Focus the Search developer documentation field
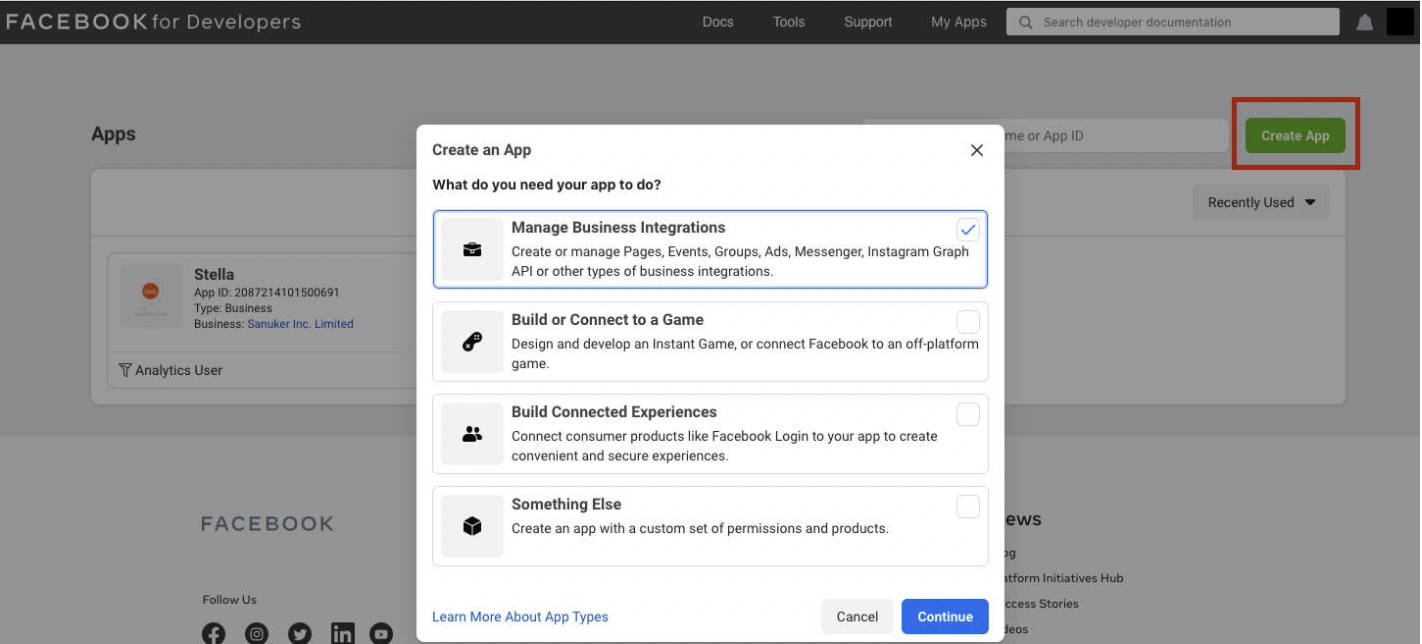 point(1172,22)
